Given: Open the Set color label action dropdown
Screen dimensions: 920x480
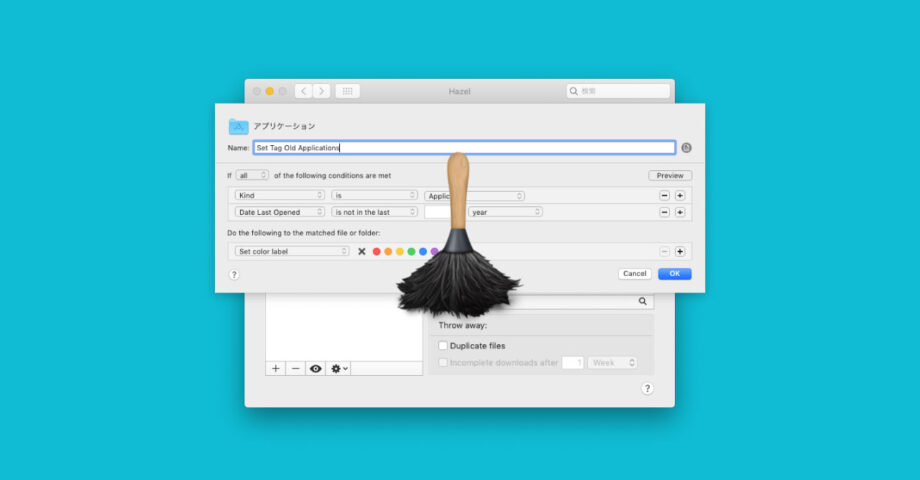Looking at the screenshot, I should coord(292,251).
